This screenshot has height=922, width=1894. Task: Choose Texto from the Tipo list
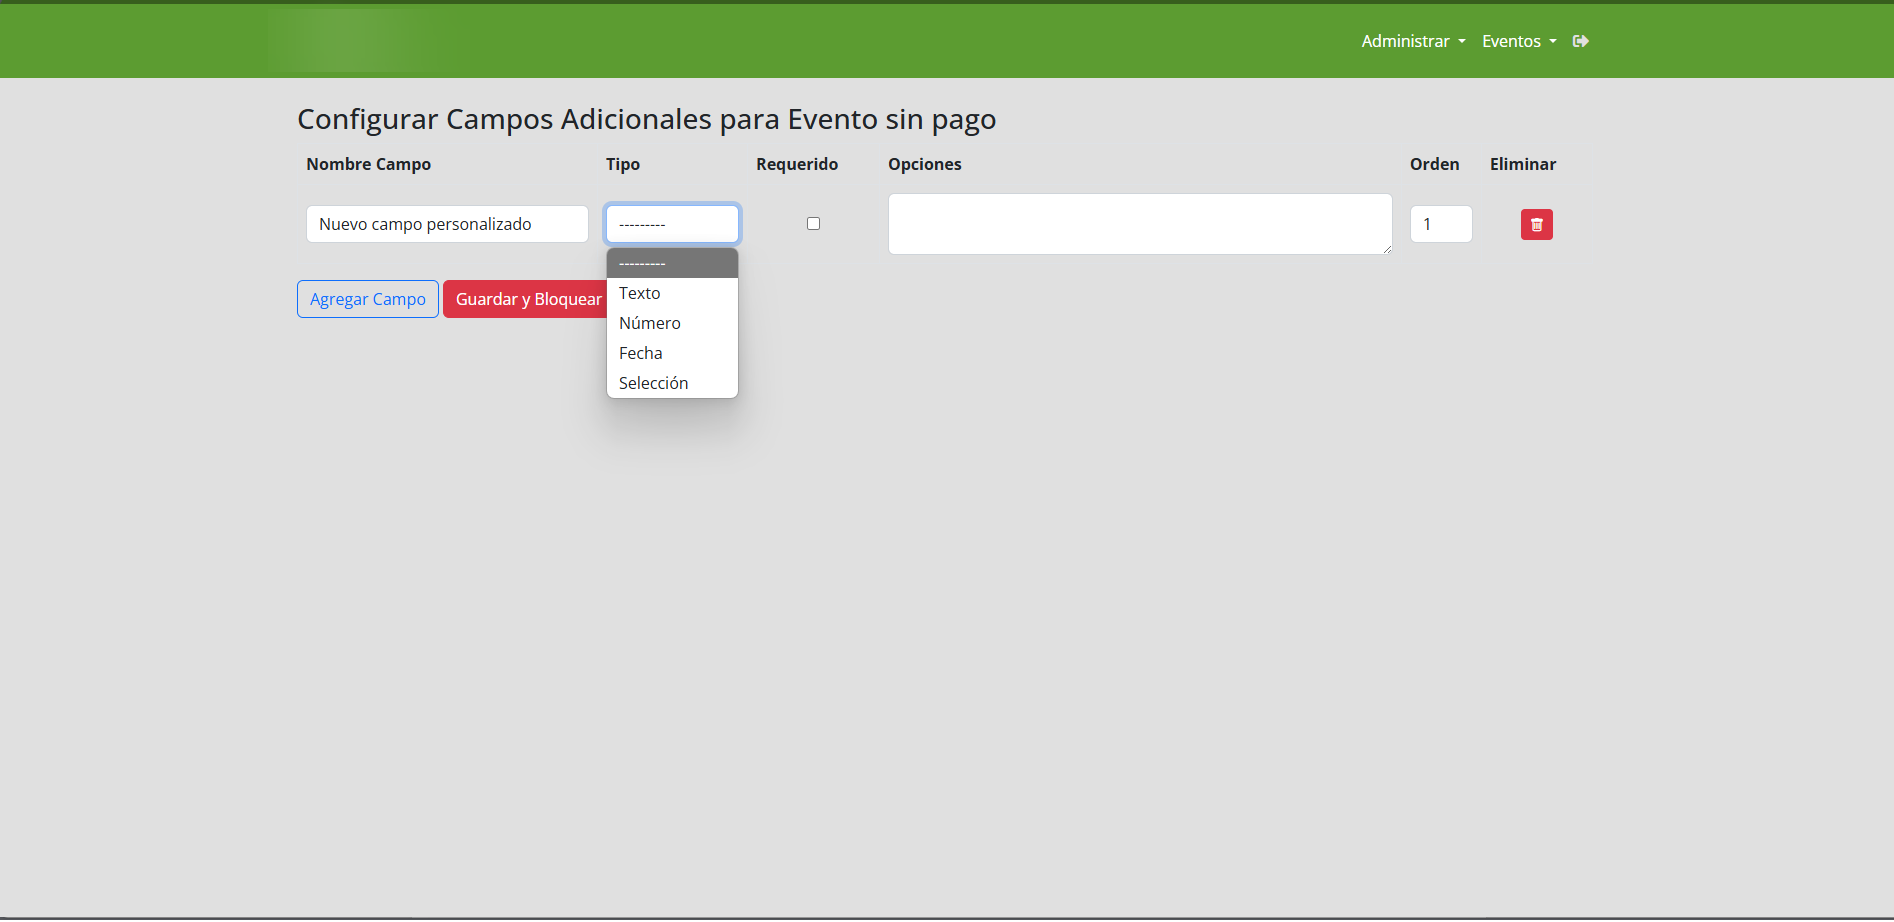(640, 293)
